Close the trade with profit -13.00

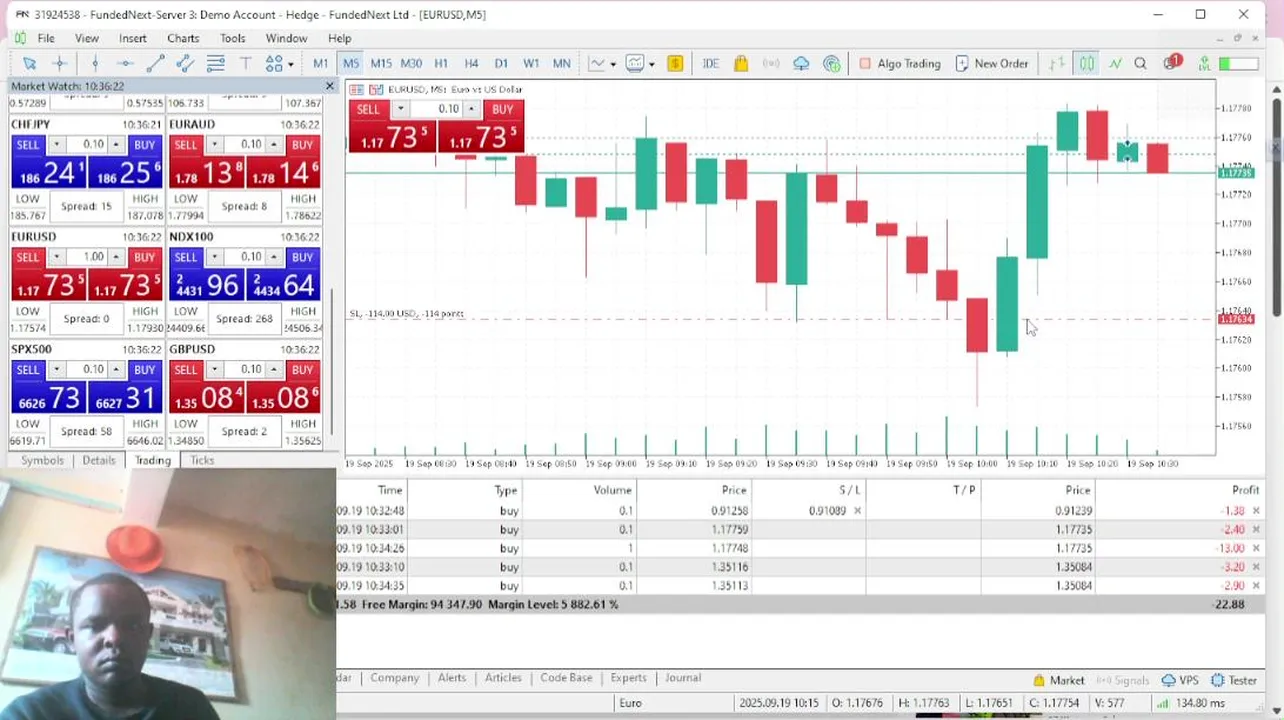pyautogui.click(x=1256, y=548)
